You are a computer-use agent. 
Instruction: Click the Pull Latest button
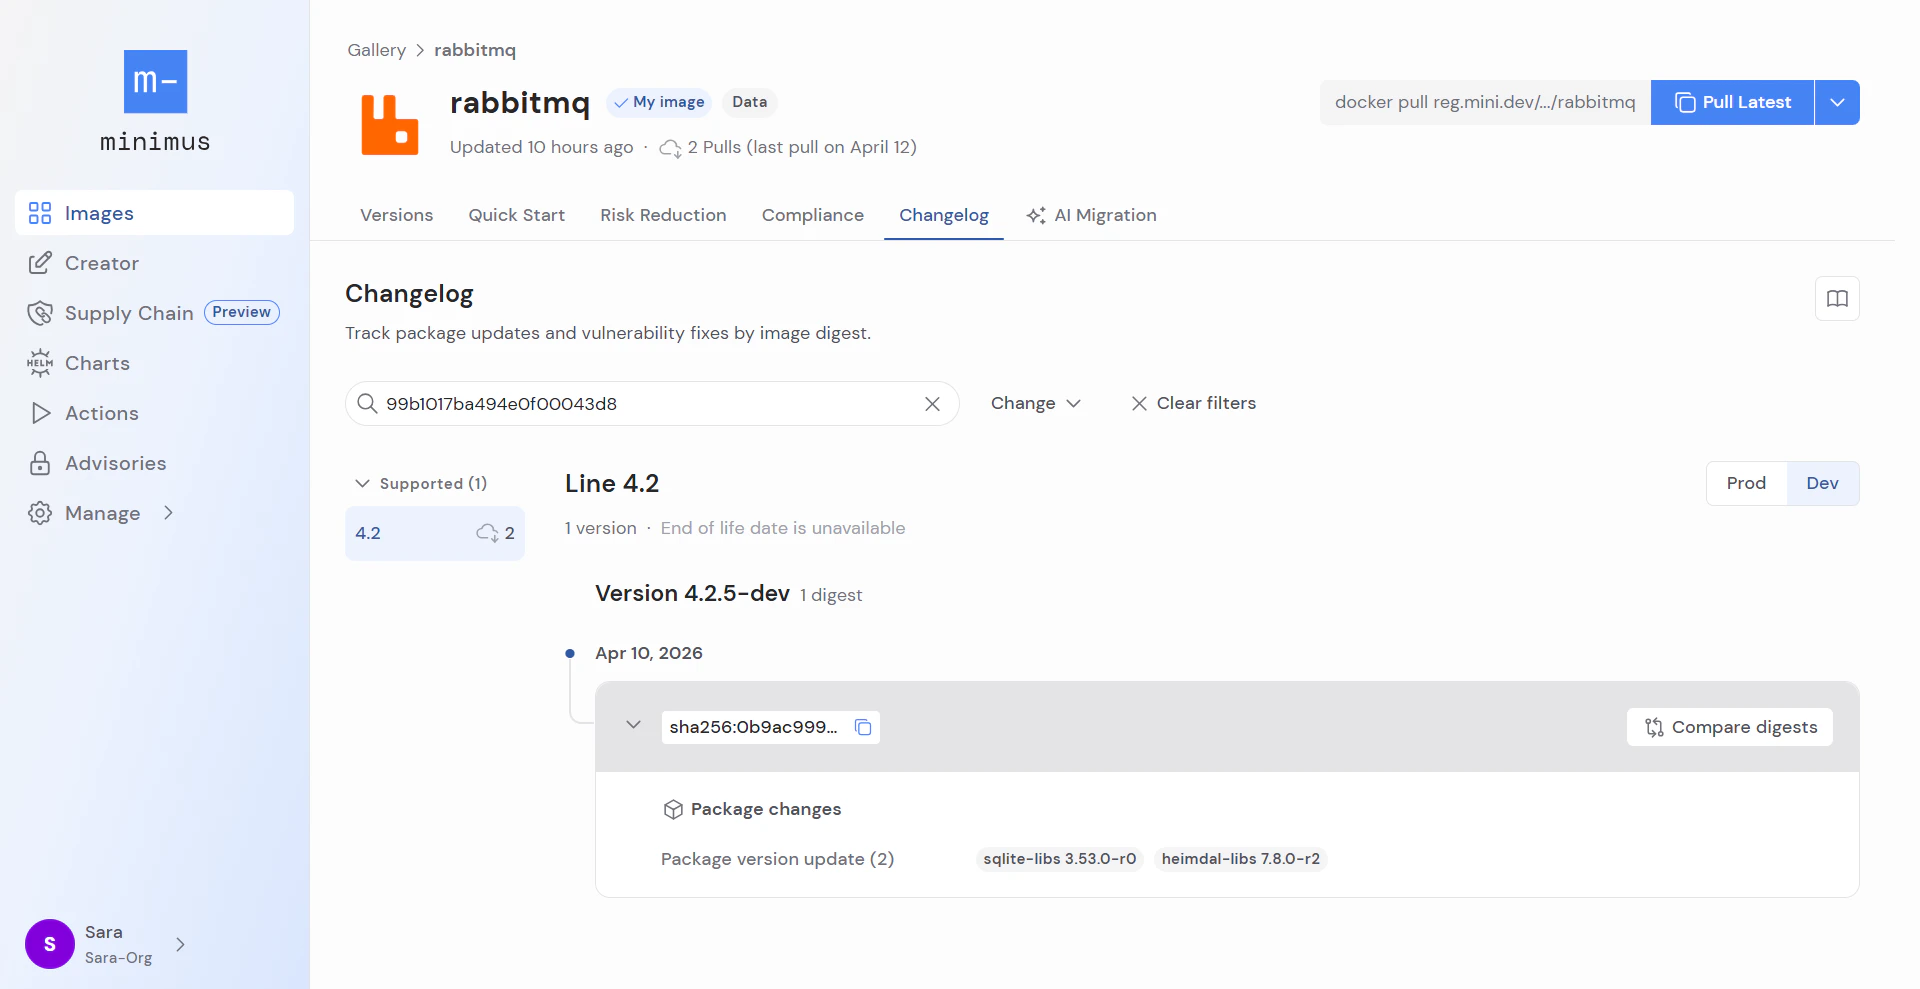[x=1733, y=102]
